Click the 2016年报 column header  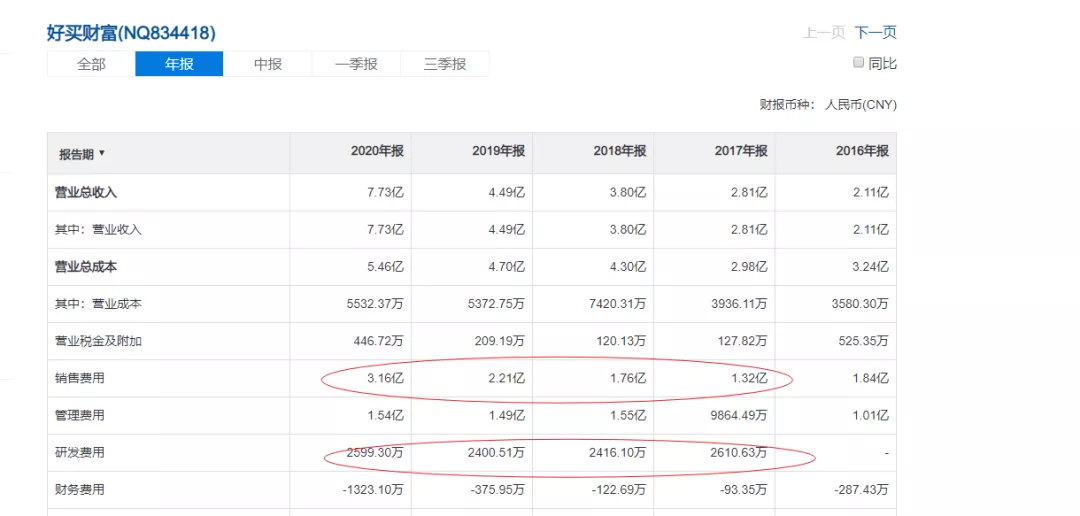pyautogui.click(x=862, y=152)
